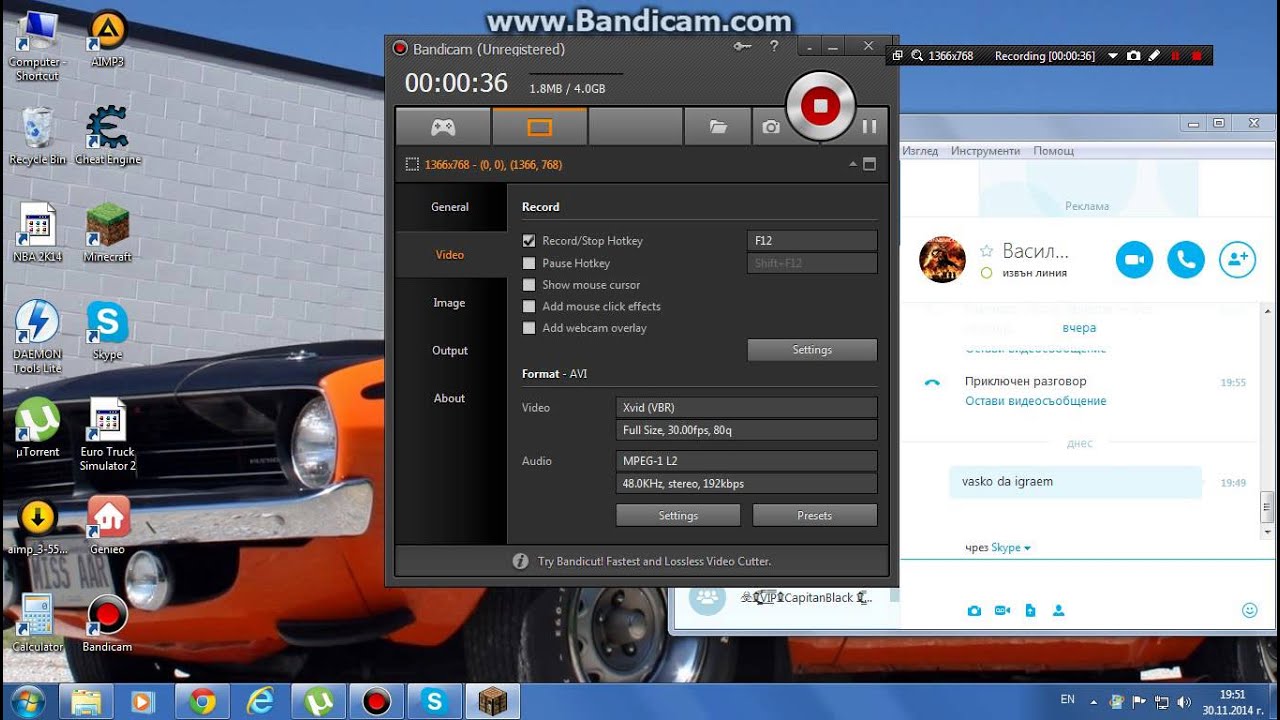Open the Skype emoticon smiley picker
The image size is (1280, 720).
coord(1249,610)
